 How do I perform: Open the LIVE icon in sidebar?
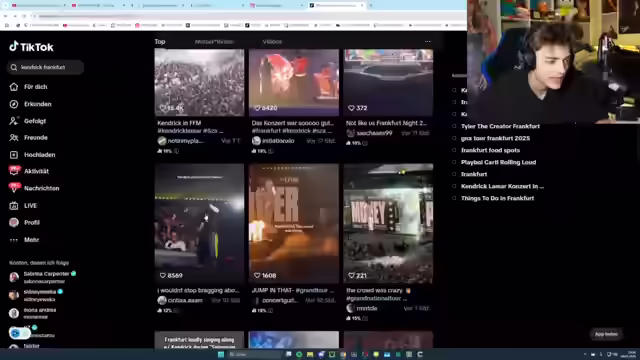click(x=14, y=206)
